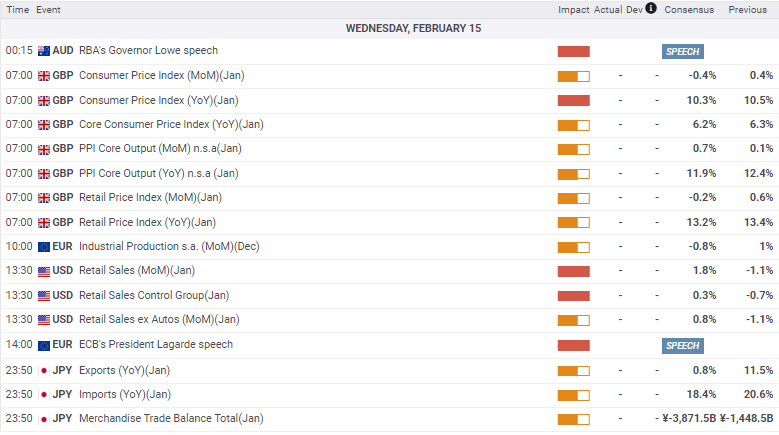Image resolution: width=779 pixels, height=435 pixels.
Task: Open Consumer Price Index (YoY)(Jan) event
Action: click(x=158, y=100)
